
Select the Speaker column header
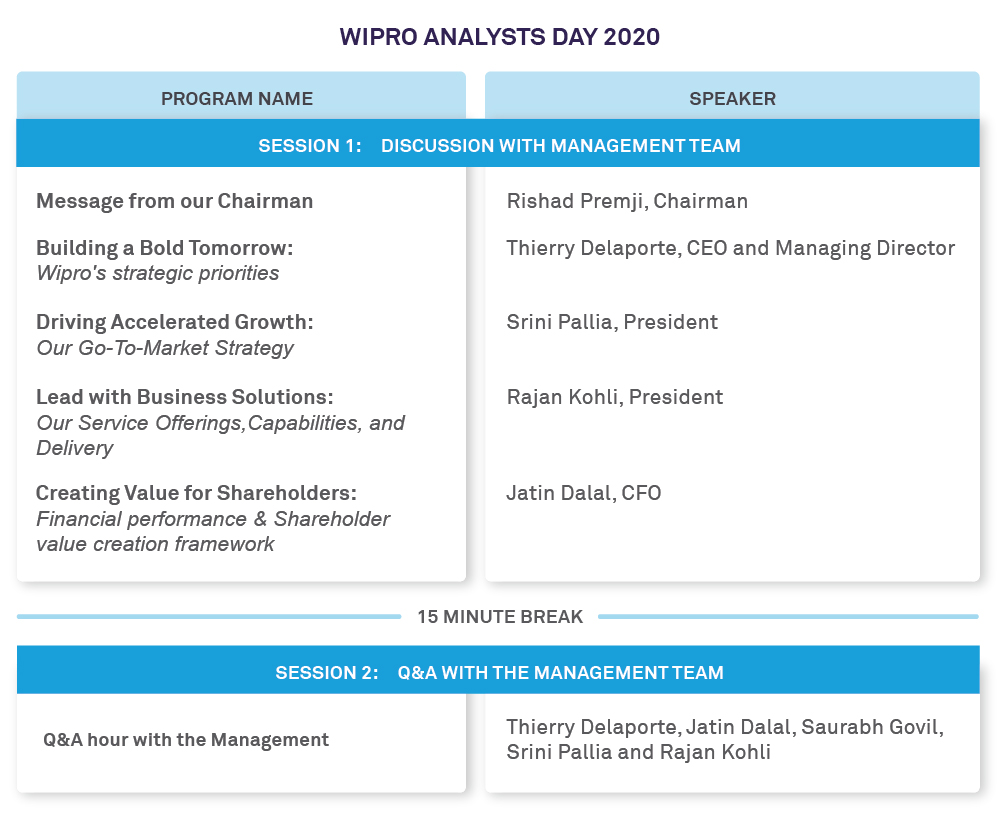pos(732,99)
